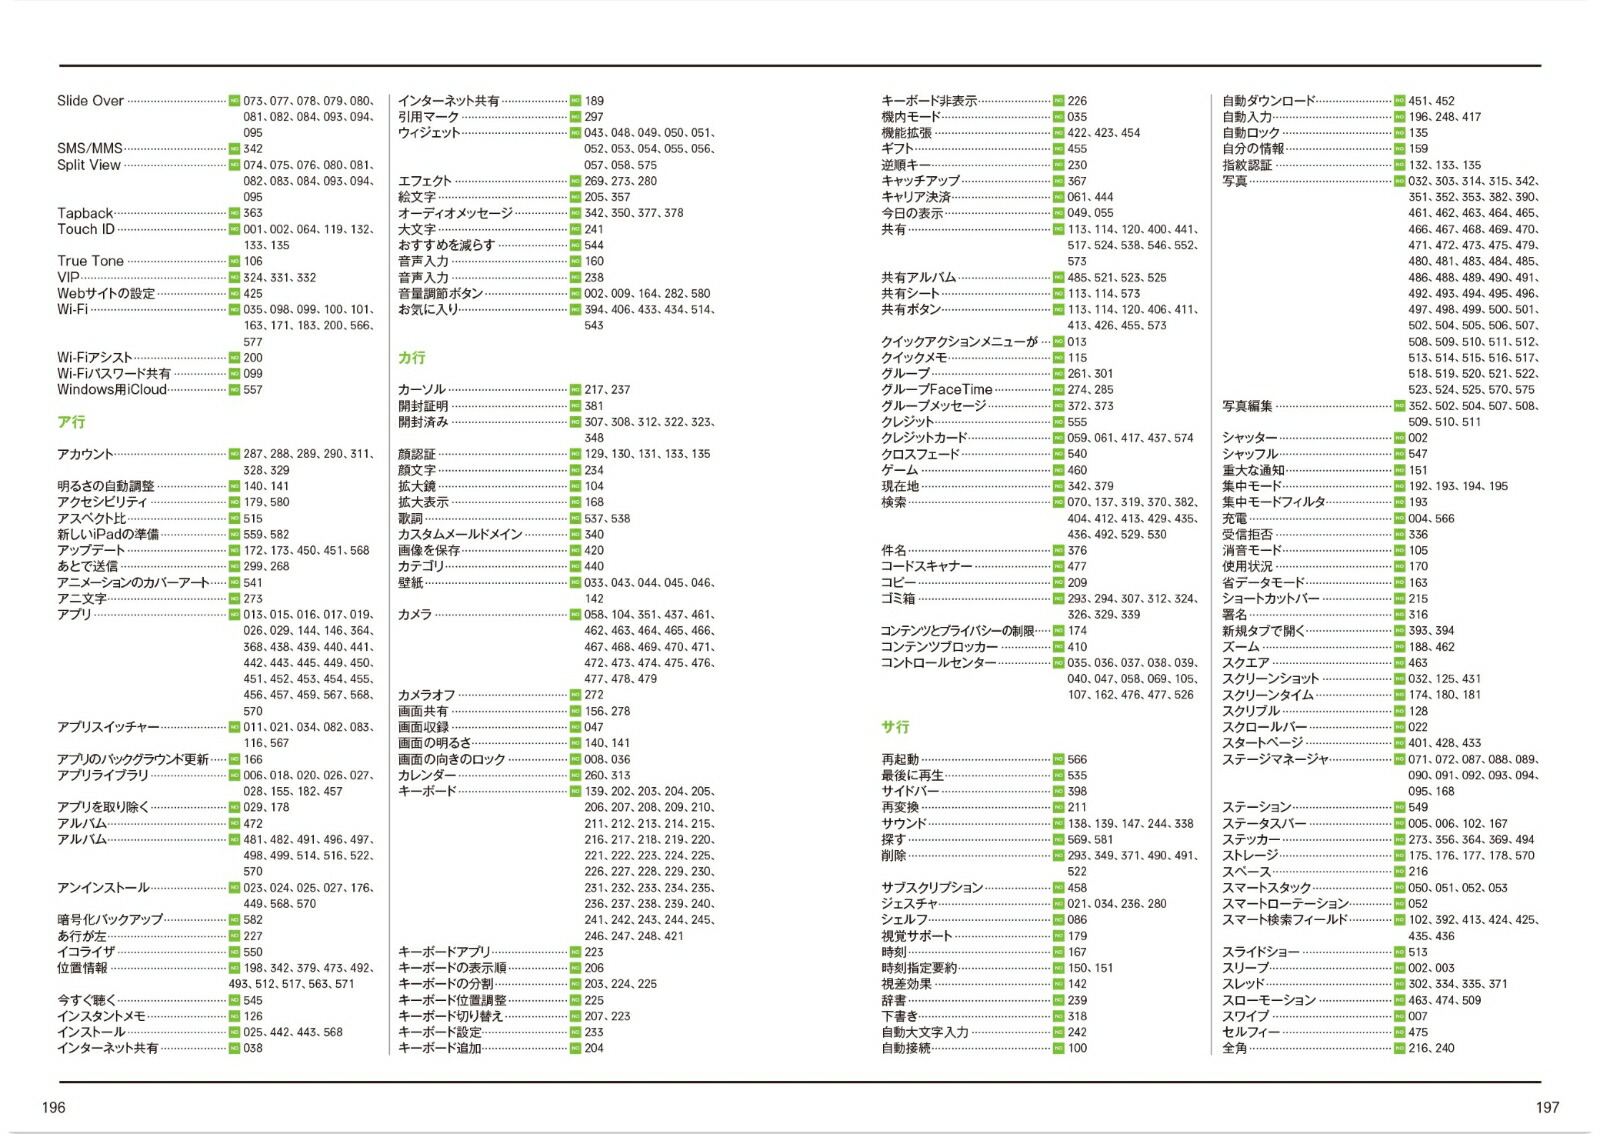Click the "Split View" entry
This screenshot has height=1134, width=1600.
tap(89, 165)
